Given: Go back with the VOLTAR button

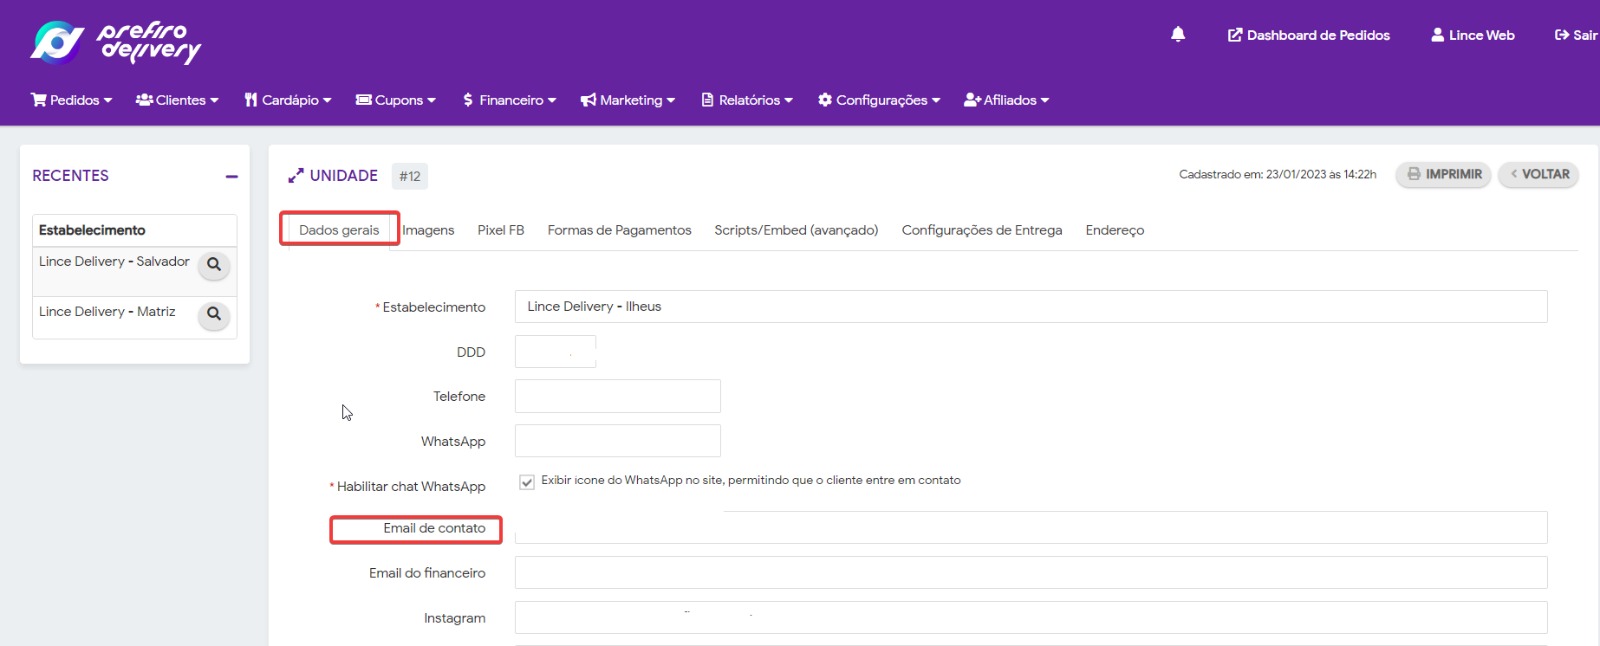Looking at the screenshot, I should click(x=1538, y=174).
